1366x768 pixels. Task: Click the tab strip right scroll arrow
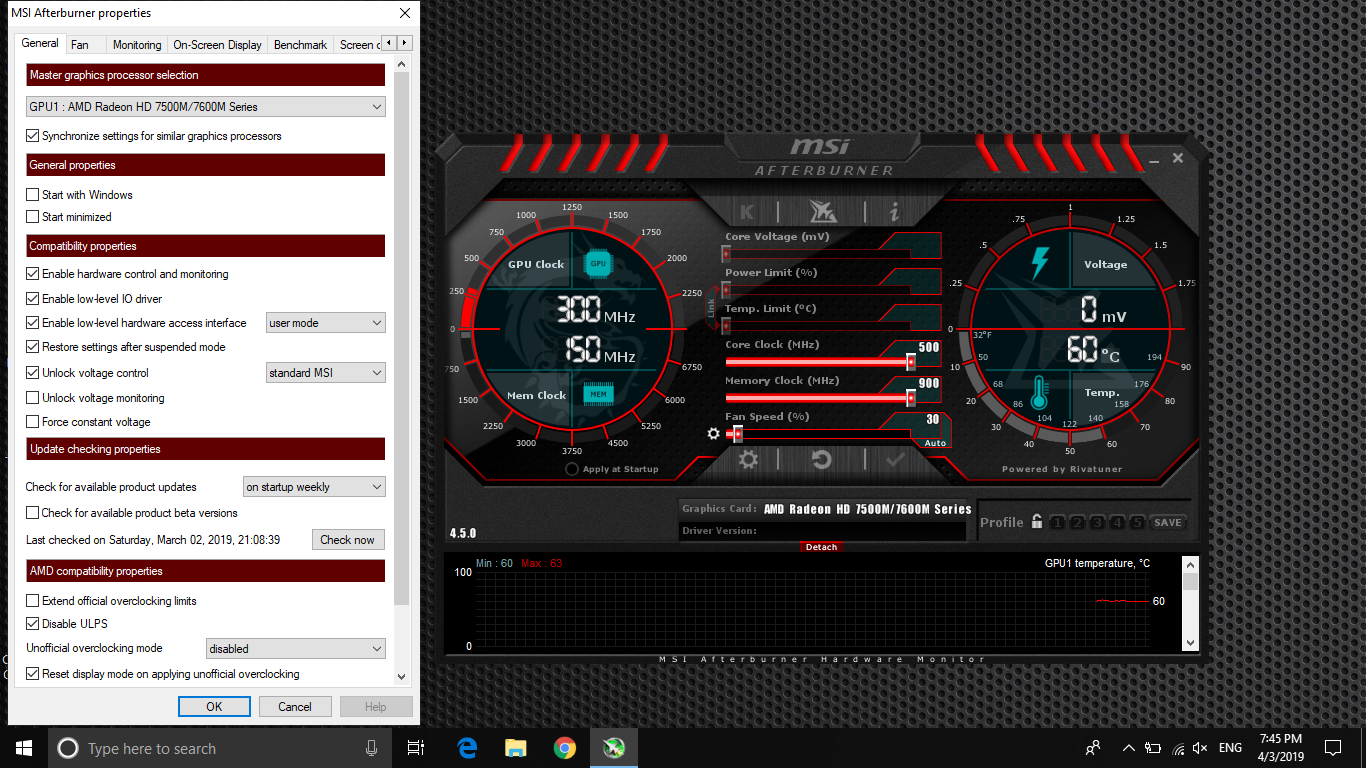(x=405, y=43)
